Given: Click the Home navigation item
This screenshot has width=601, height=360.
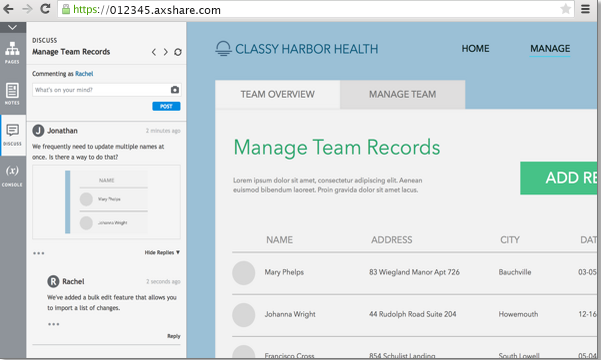Looking at the screenshot, I should tap(475, 49).
